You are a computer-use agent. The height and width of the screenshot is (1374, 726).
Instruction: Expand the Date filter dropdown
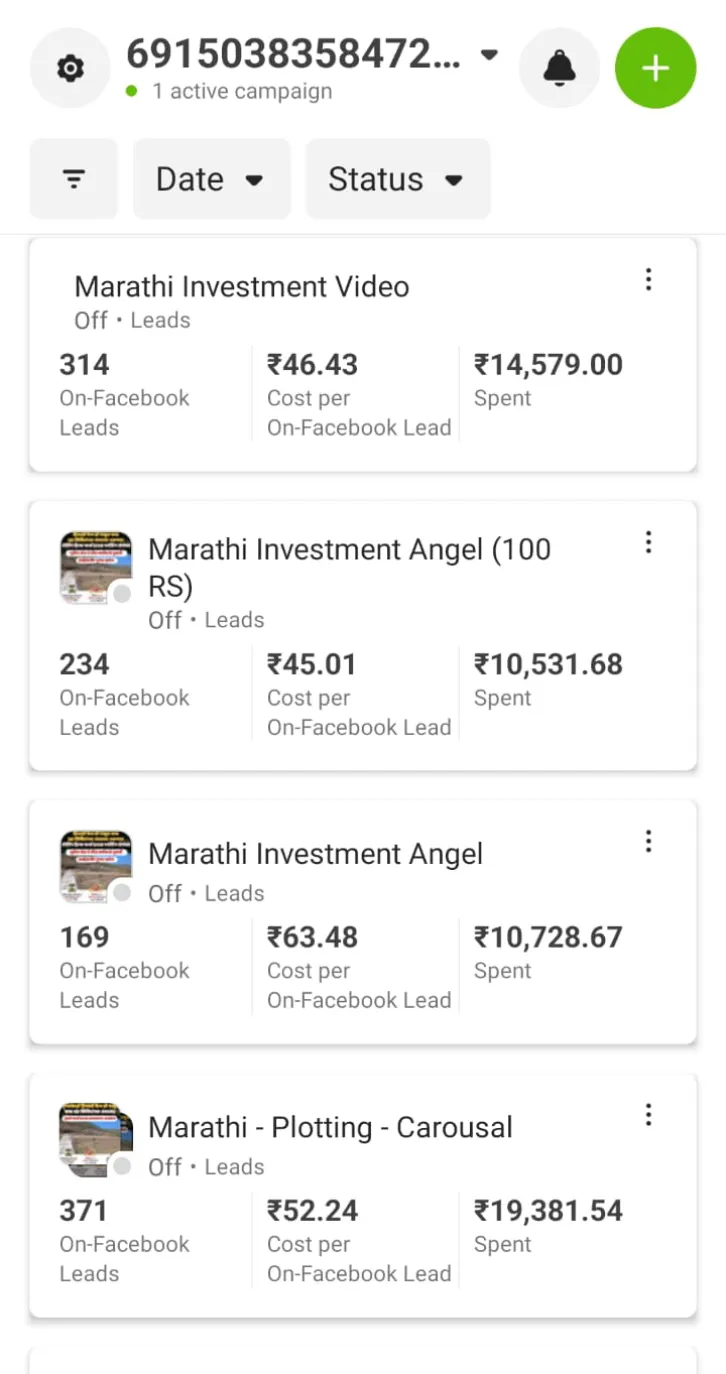(211, 179)
